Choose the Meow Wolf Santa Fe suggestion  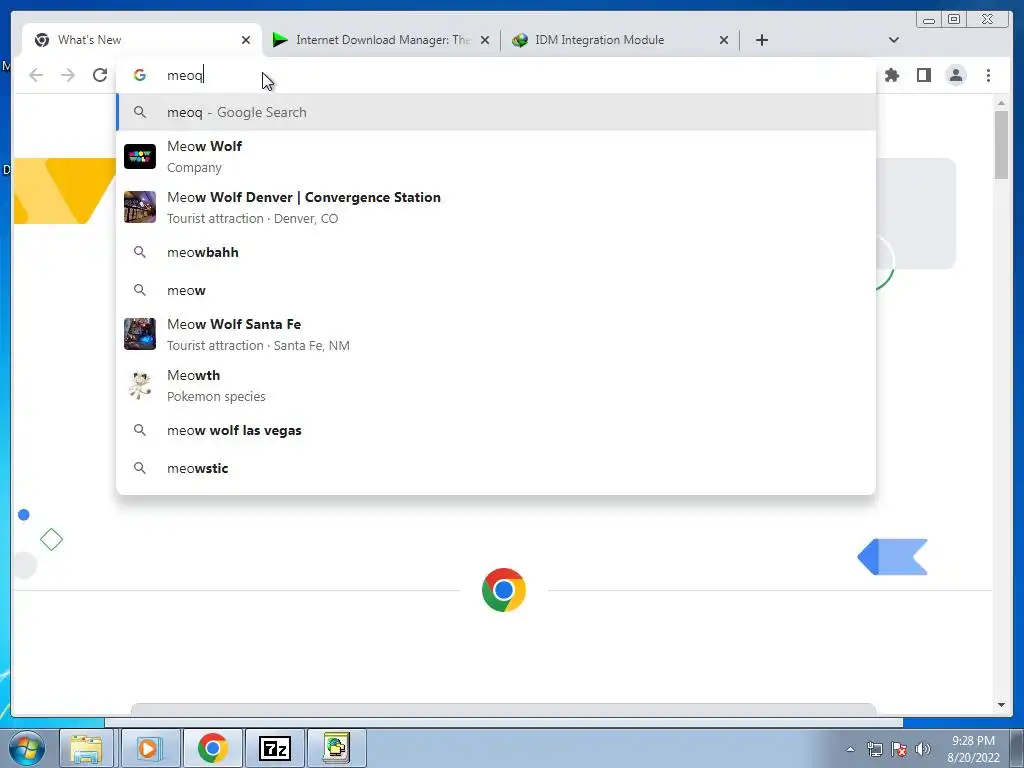point(496,334)
